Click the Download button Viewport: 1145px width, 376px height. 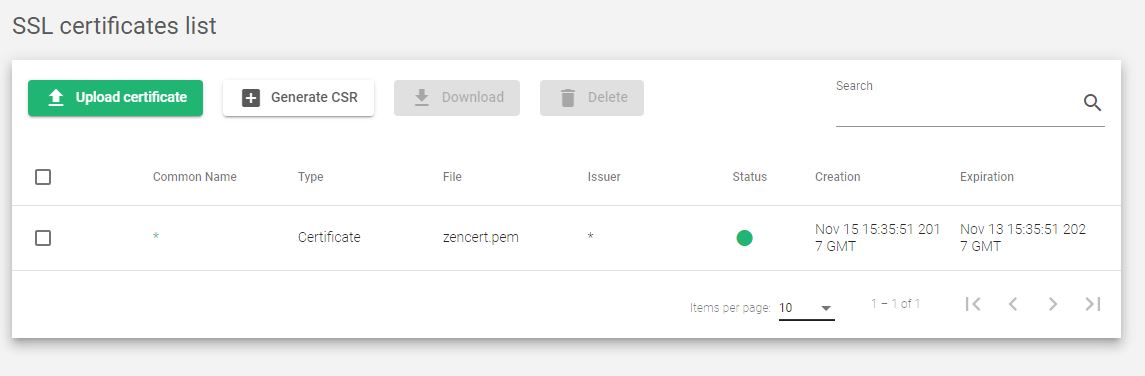pos(457,98)
